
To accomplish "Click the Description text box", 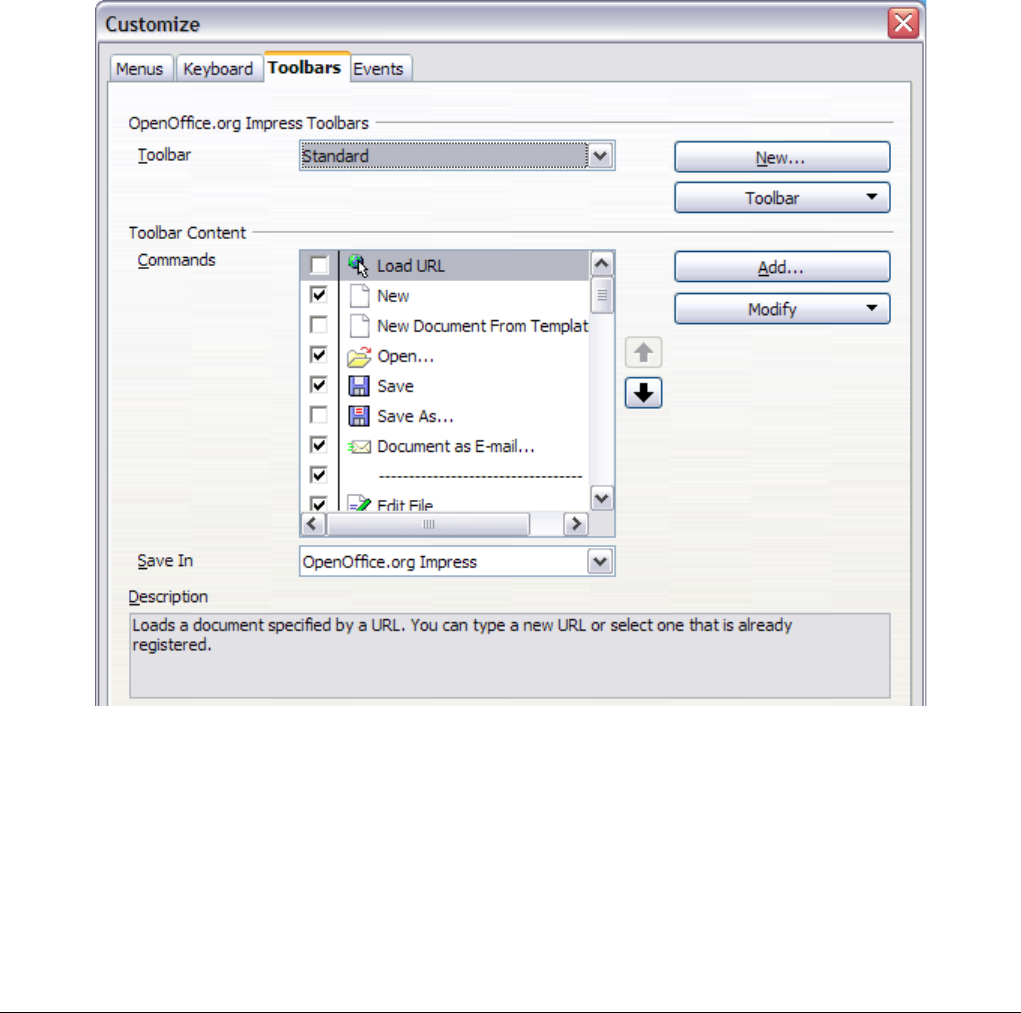I will point(510,656).
